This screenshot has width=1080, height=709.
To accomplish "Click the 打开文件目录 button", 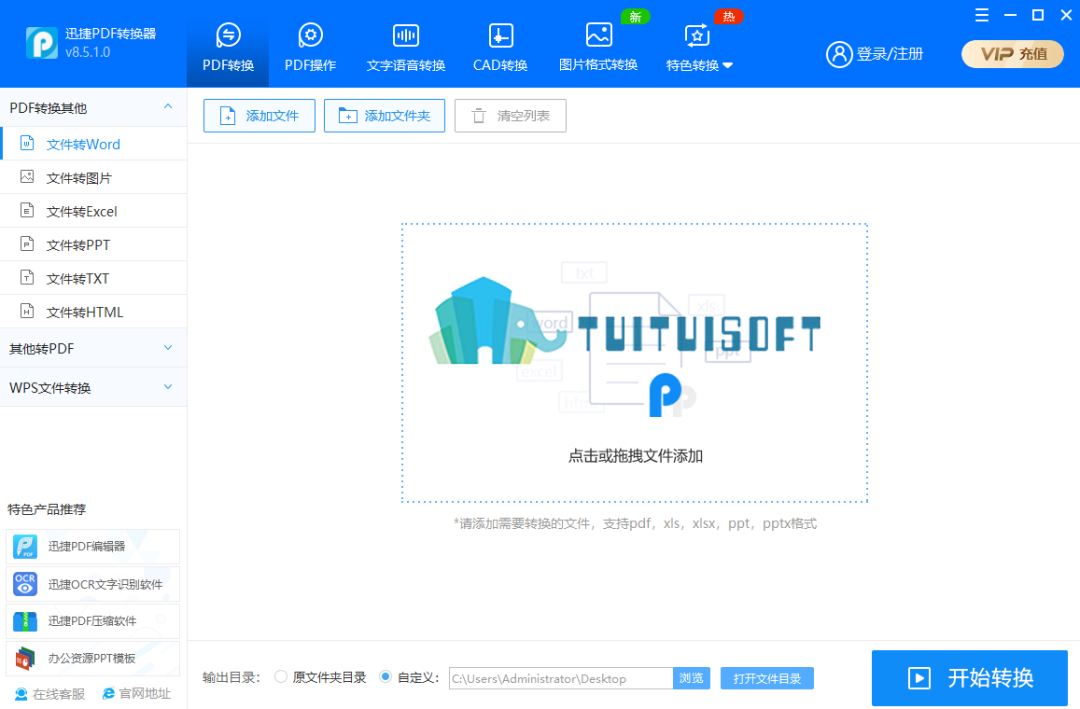I will click(767, 678).
